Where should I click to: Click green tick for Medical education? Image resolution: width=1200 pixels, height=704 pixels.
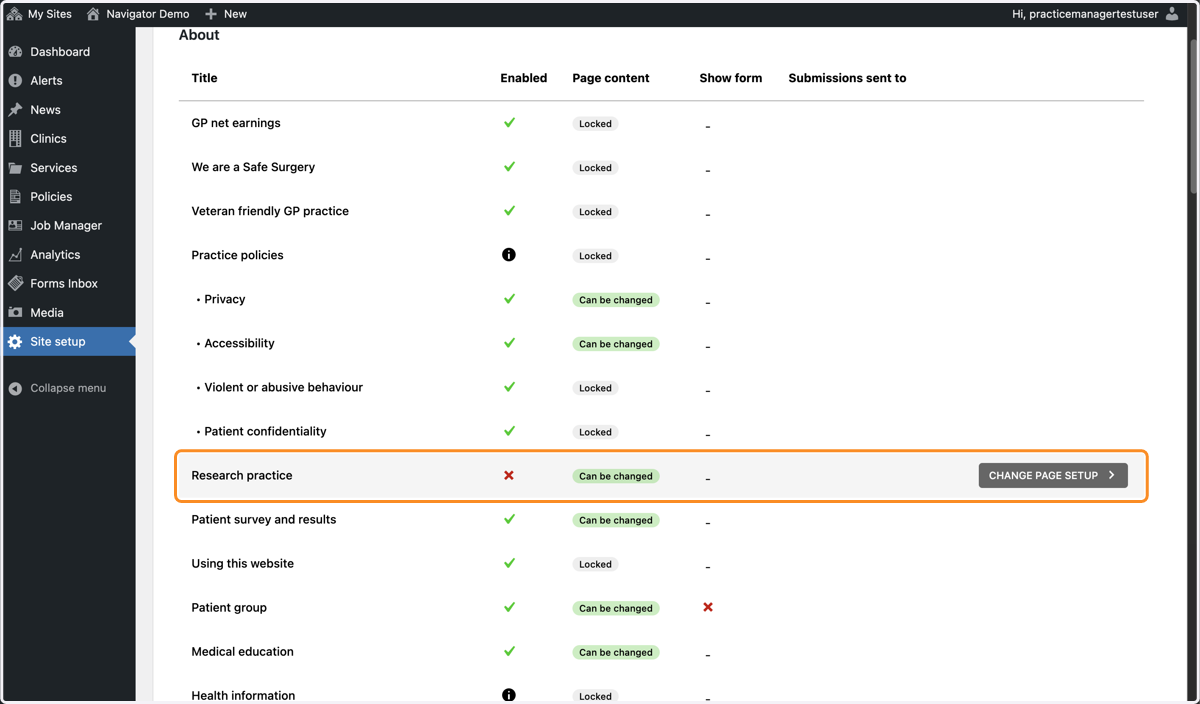tap(509, 650)
